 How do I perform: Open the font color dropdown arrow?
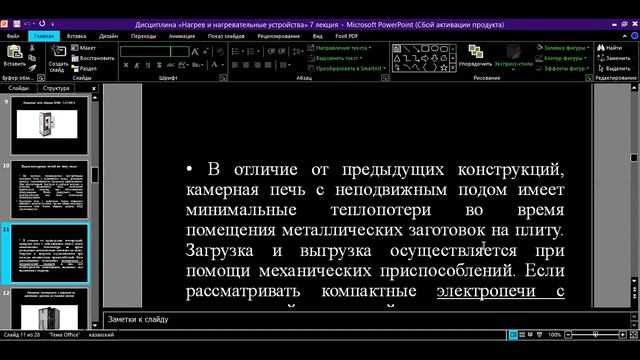(223, 65)
